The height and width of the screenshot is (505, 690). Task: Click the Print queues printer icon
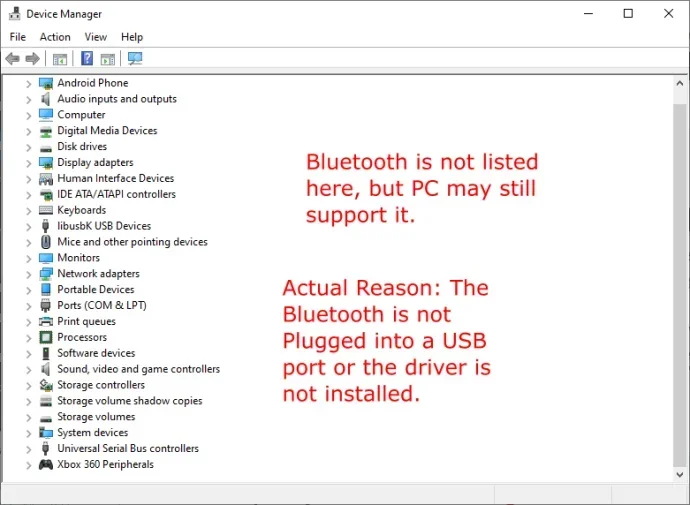pyautogui.click(x=46, y=322)
